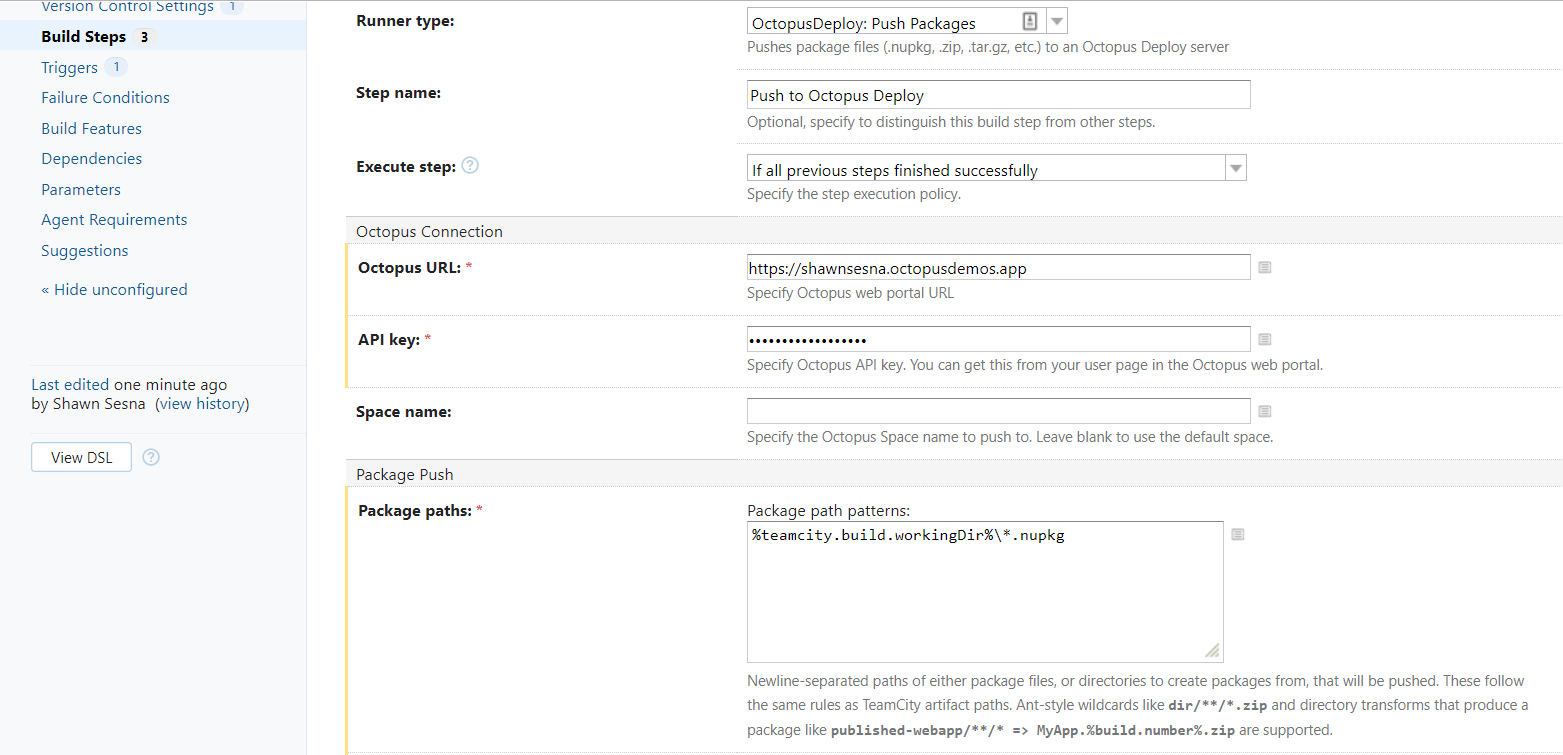Open parameter picker icon for Space name

point(1264,411)
